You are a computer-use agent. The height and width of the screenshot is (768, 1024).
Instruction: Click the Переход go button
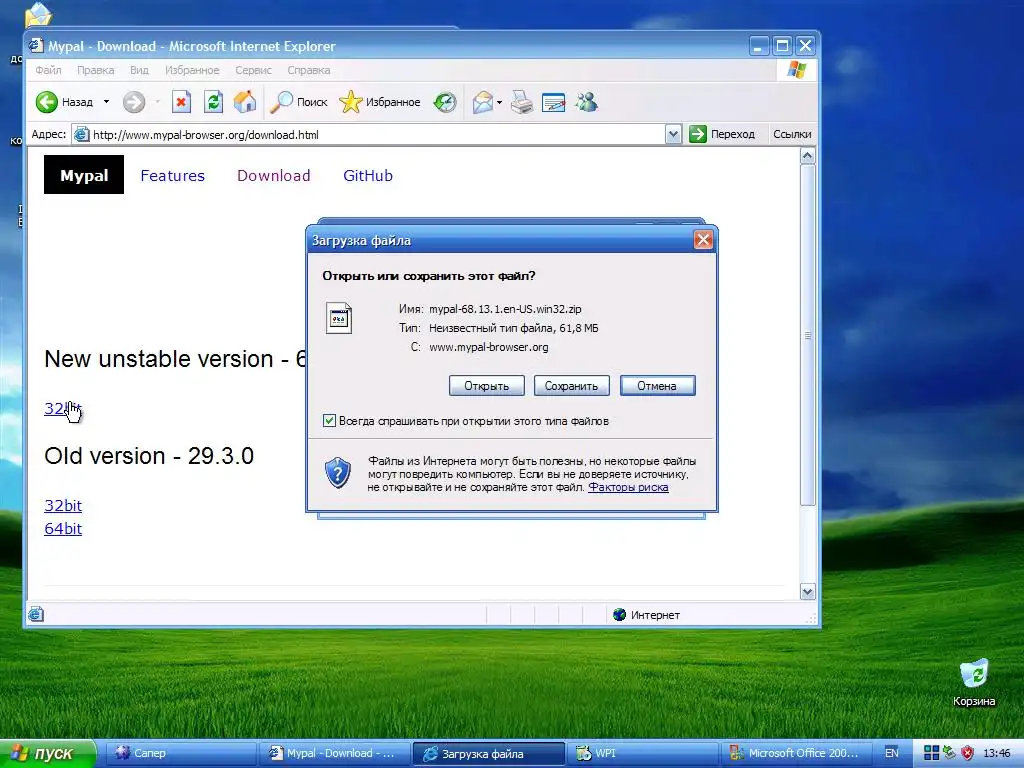[721, 134]
